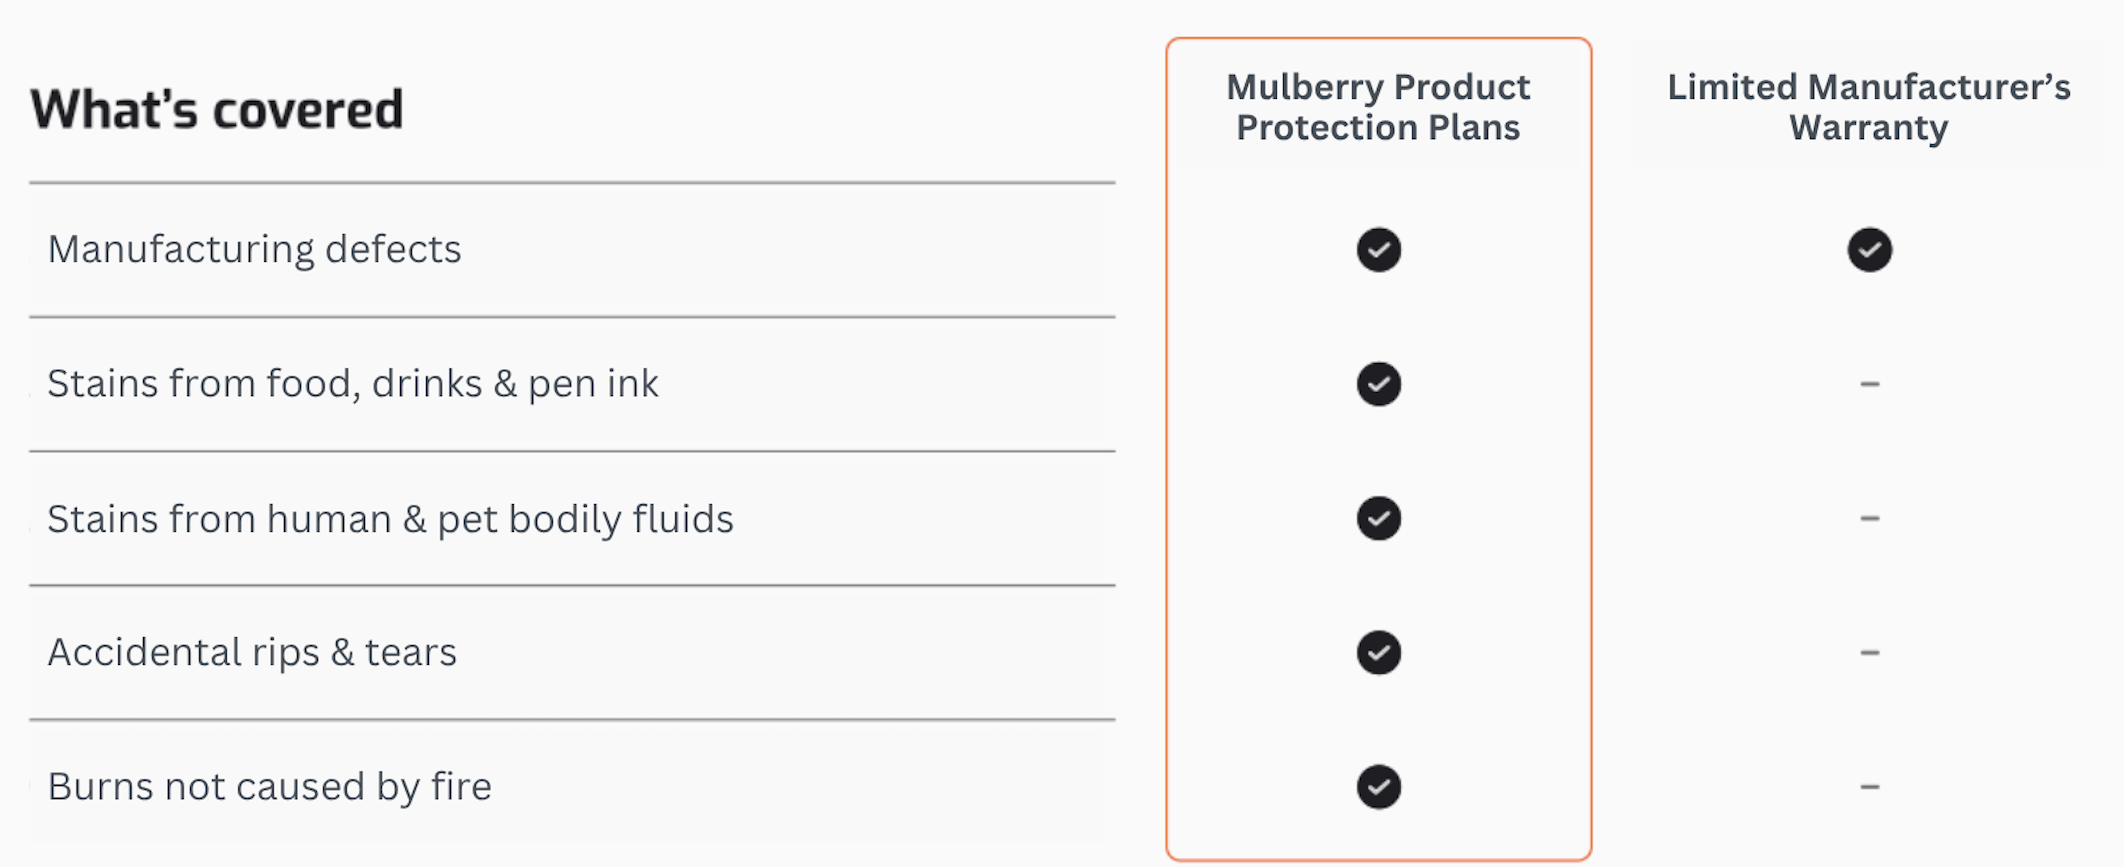Click the Burns not caused by fire label
2124x867 pixels.
coord(269,787)
